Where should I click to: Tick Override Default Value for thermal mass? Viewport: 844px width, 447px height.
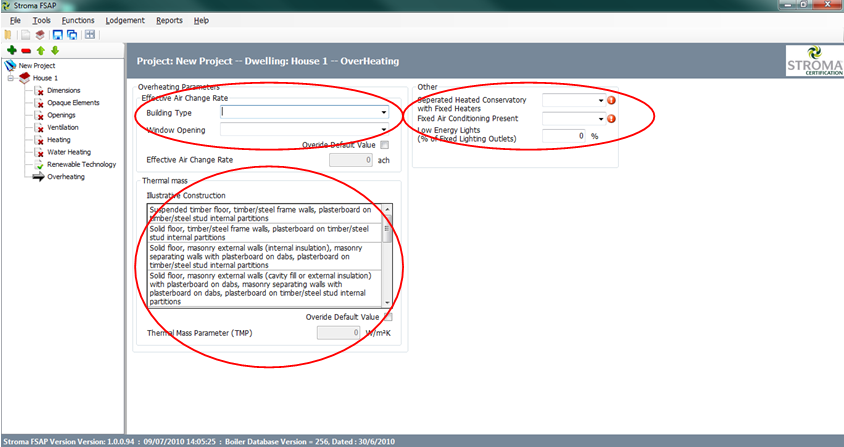(388, 317)
